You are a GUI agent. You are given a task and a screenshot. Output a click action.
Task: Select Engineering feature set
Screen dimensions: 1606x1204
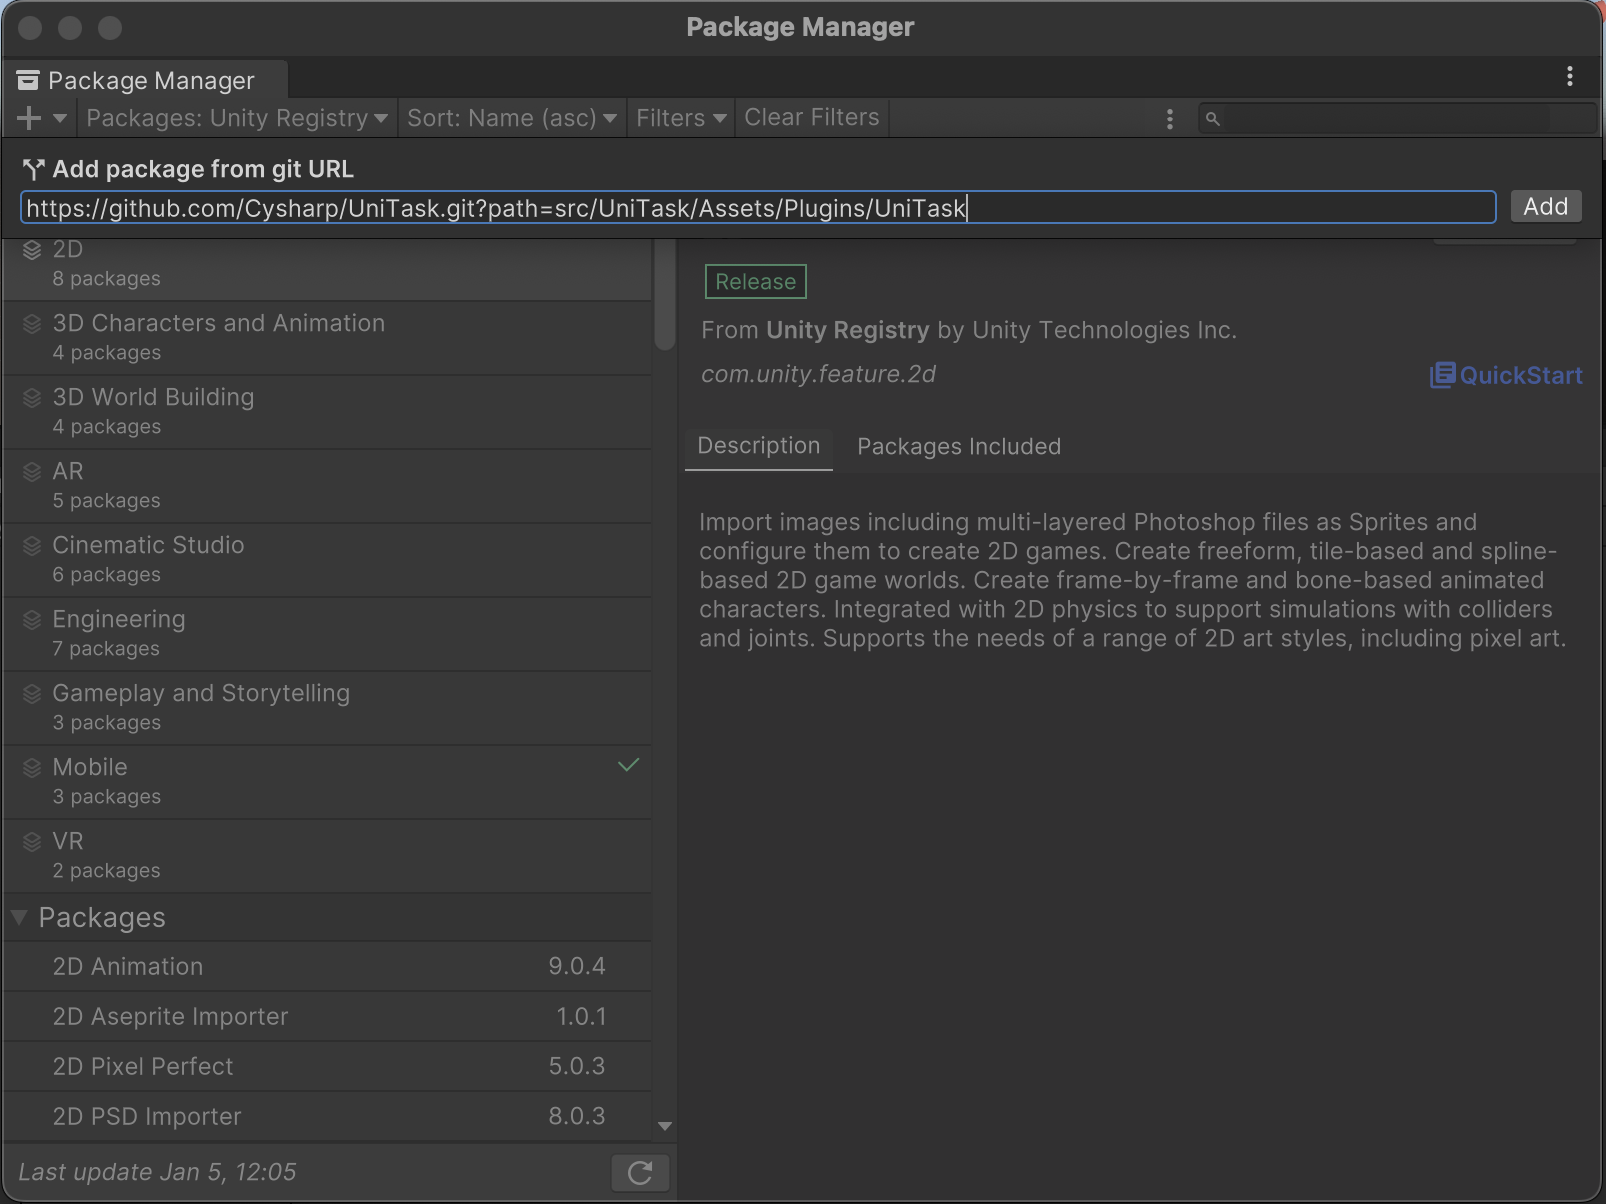tap(327, 634)
